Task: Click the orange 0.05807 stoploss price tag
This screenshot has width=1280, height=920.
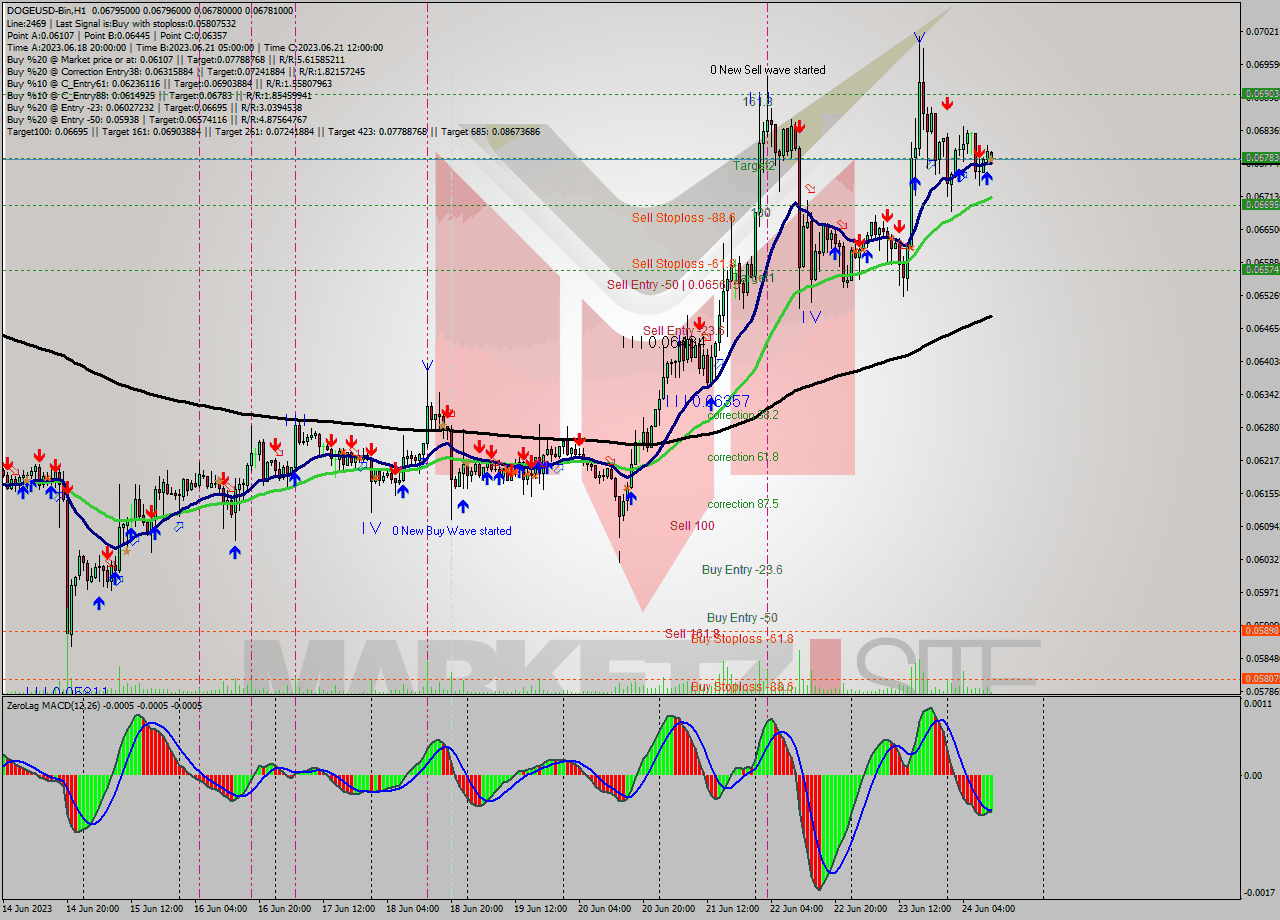Action: pos(1260,678)
